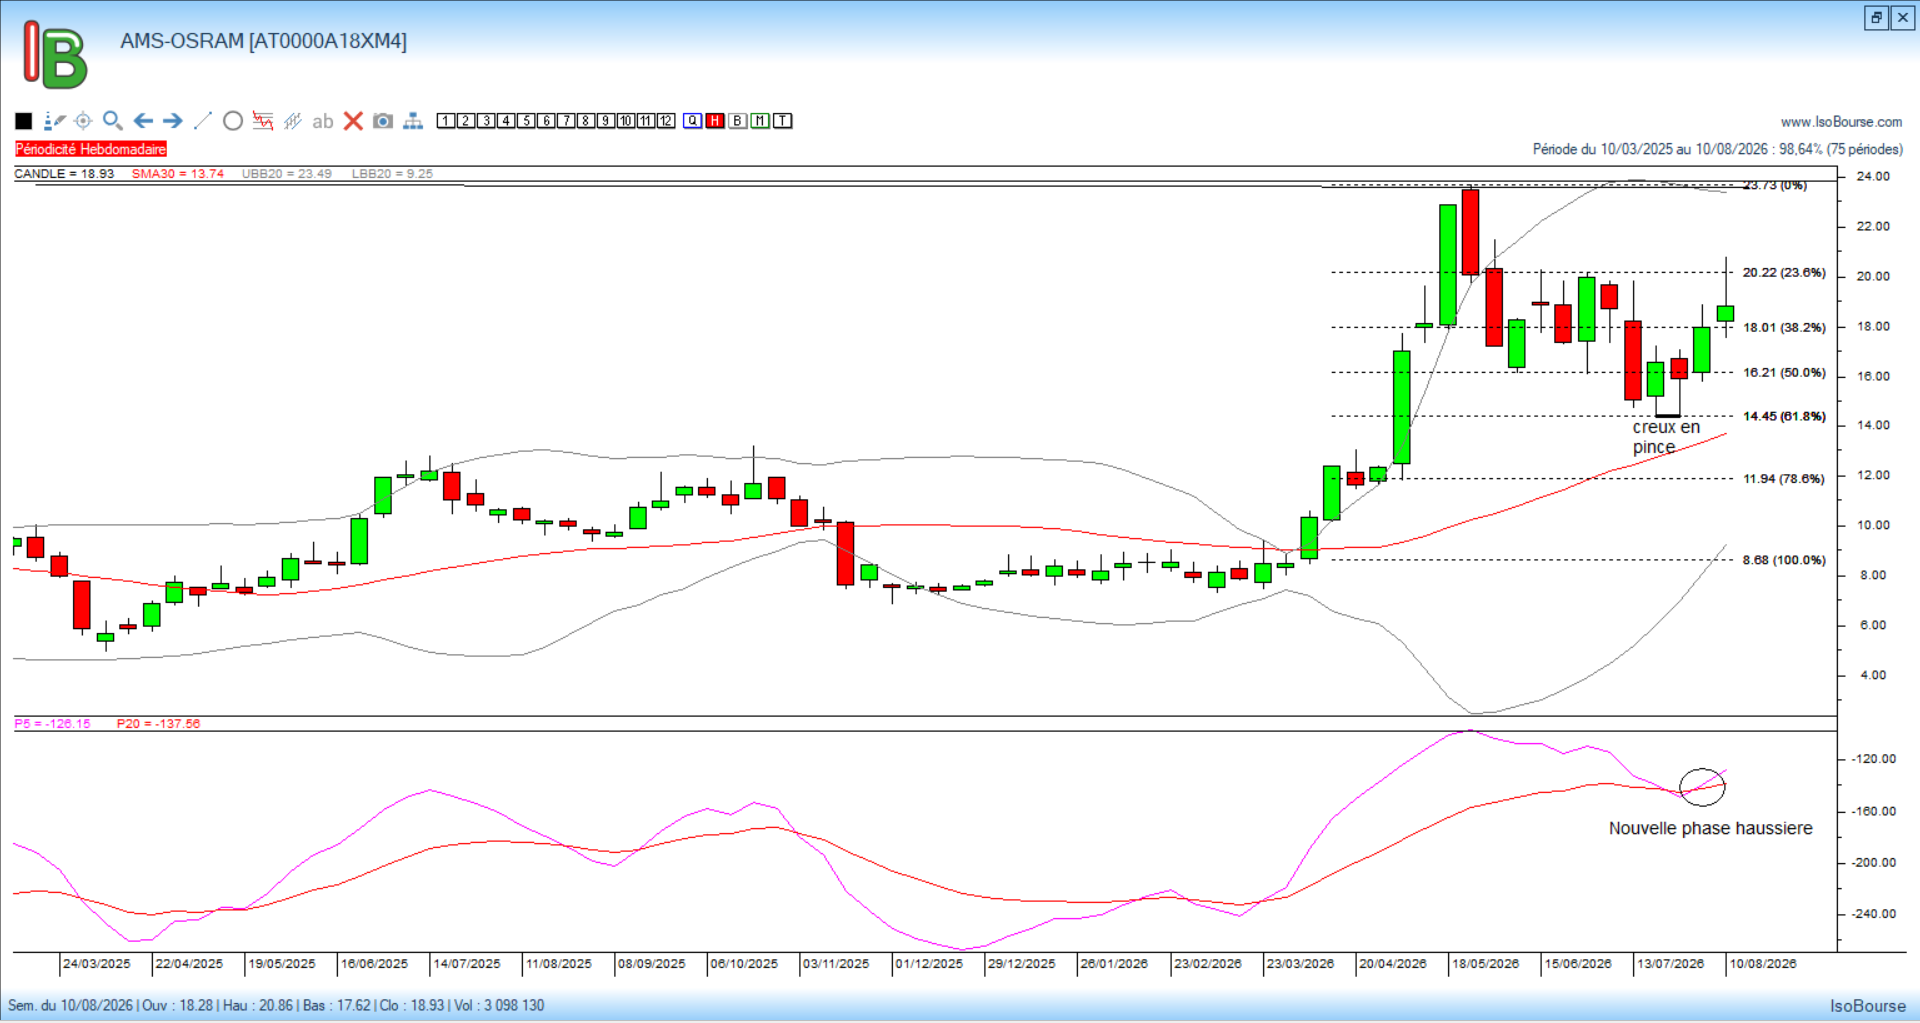Click the red X delete icon
This screenshot has width=1920, height=1023.
[x=353, y=121]
